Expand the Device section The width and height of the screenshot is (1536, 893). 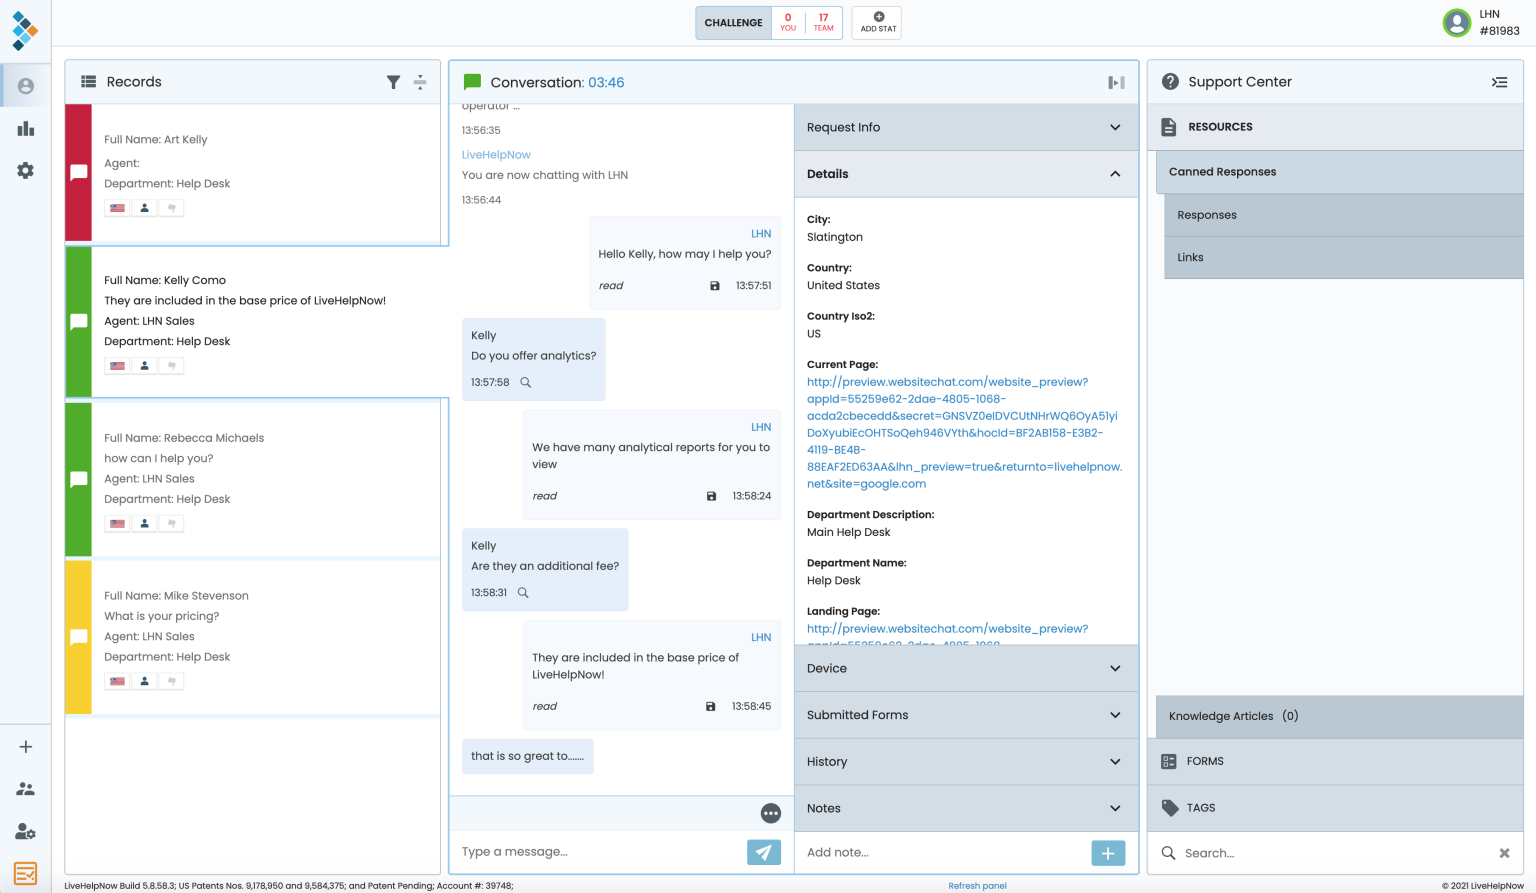click(x=1114, y=668)
